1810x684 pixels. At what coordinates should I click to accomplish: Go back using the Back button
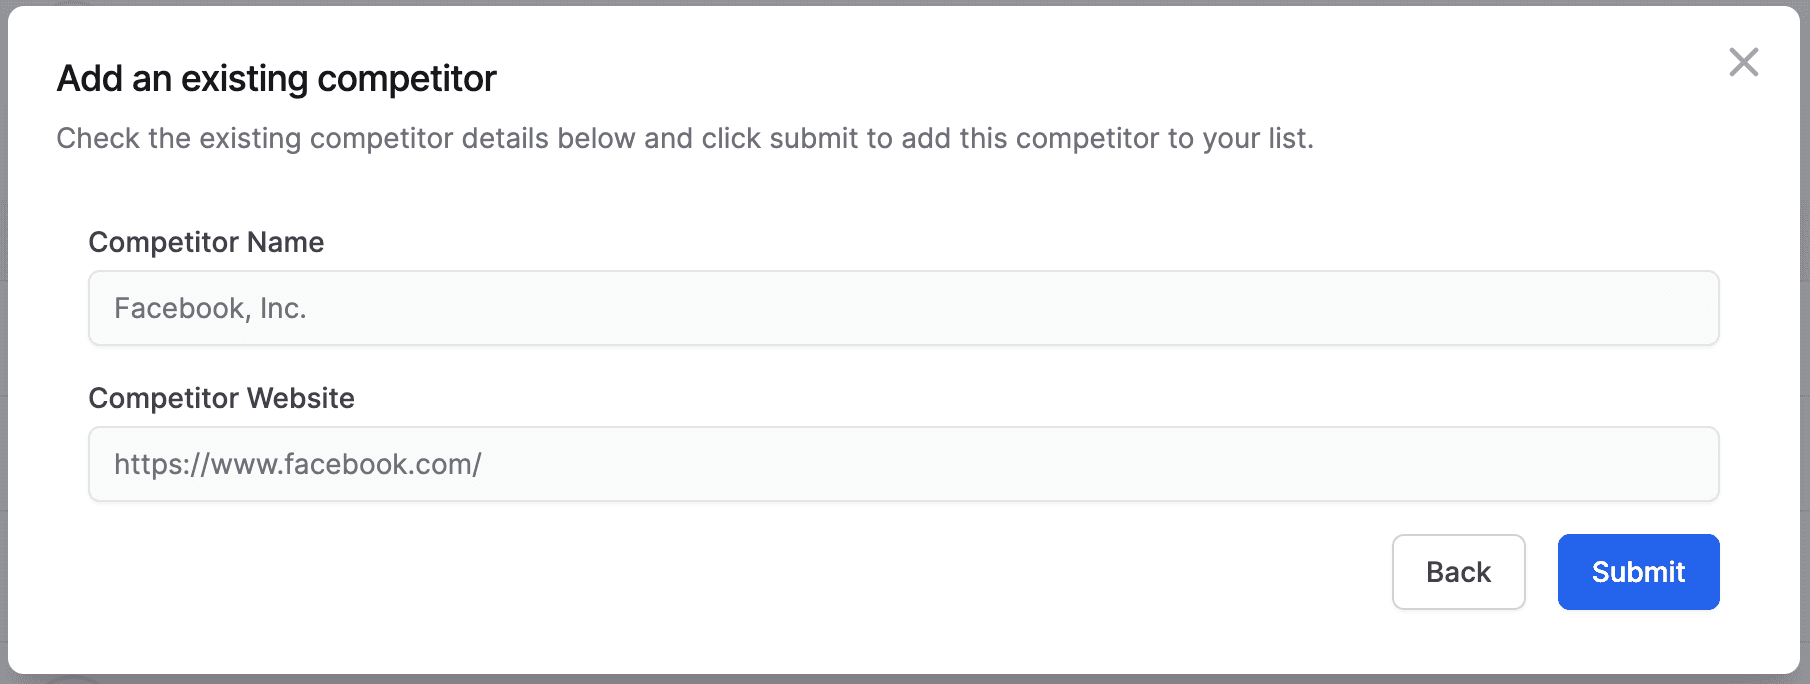coord(1458,572)
